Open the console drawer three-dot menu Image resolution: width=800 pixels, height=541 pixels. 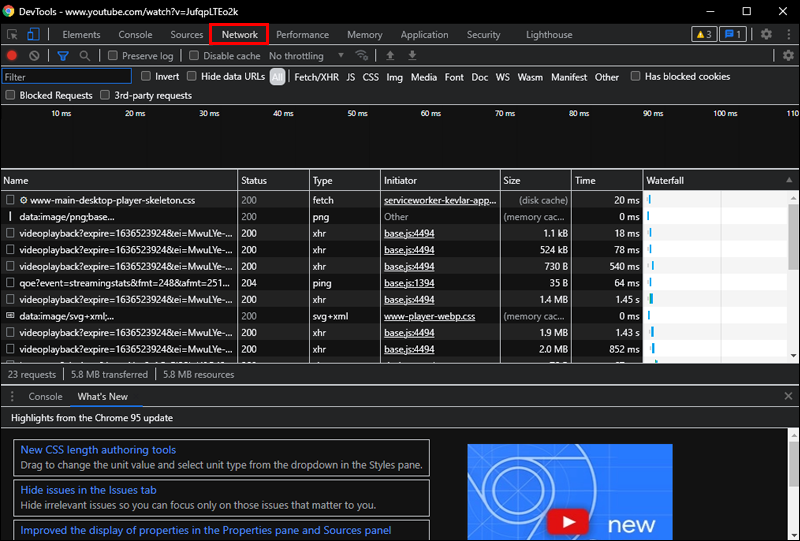[x=12, y=396]
